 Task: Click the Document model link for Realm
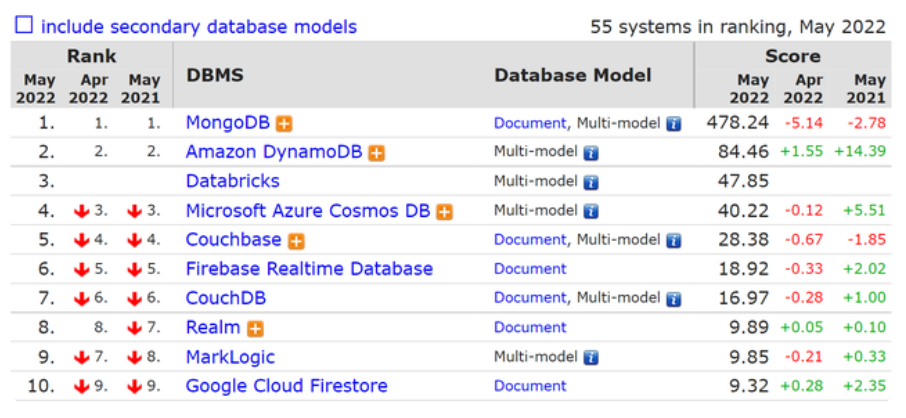(x=530, y=327)
